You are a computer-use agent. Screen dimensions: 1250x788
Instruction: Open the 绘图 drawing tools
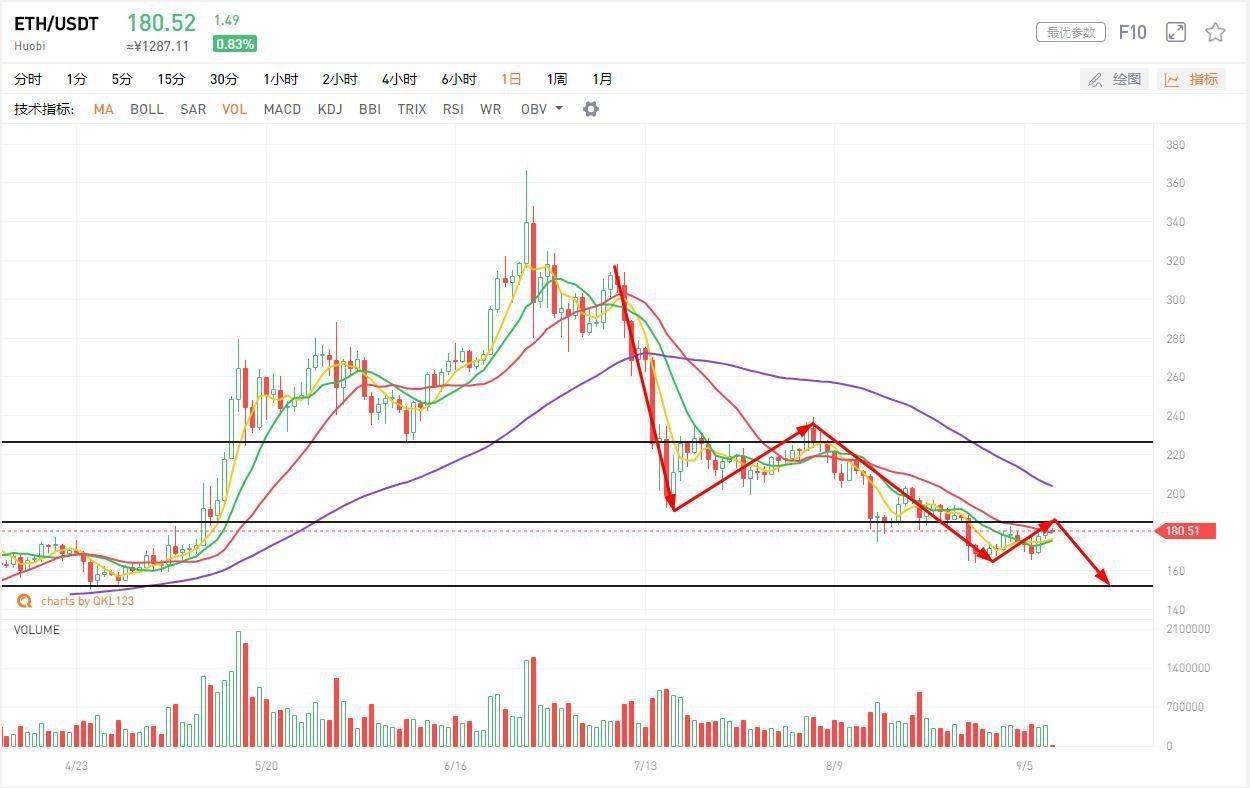click(1115, 79)
